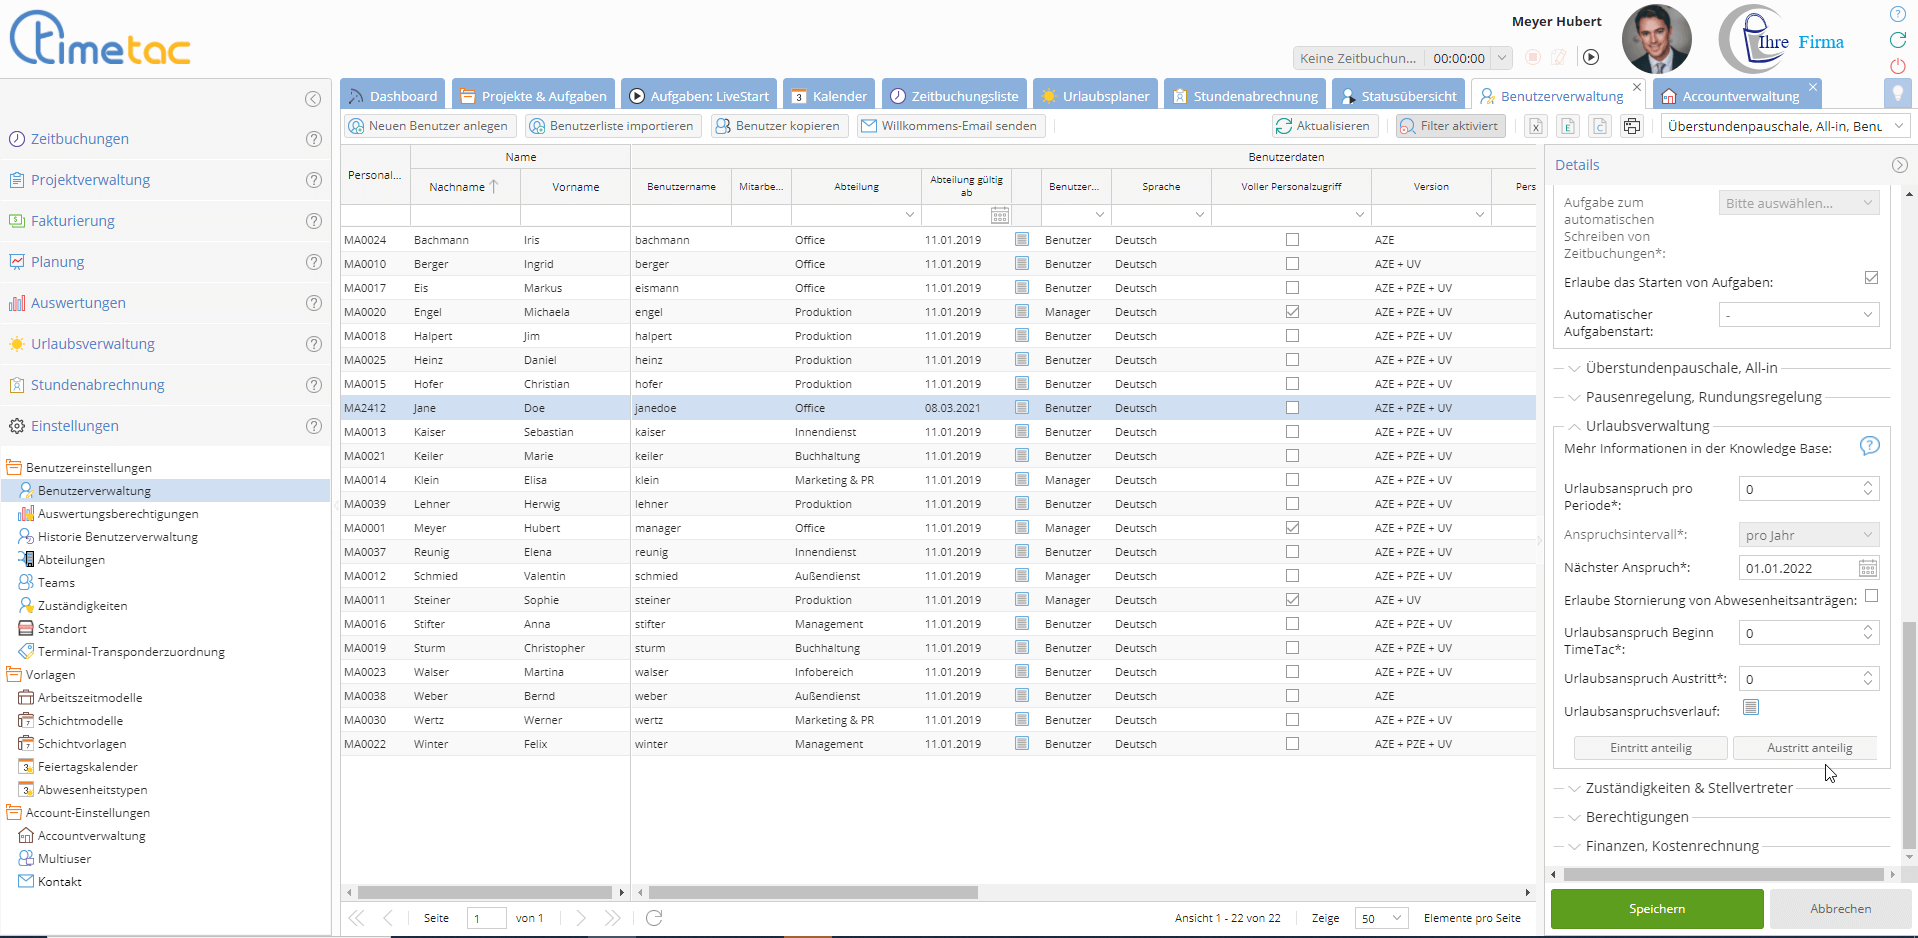Screen dimensions: 1918x938
Task: Click the green Speichern button
Action: click(x=1656, y=909)
